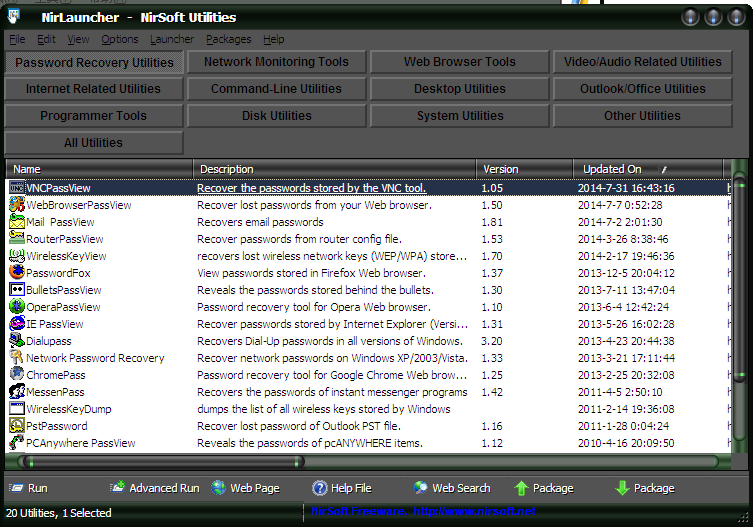Click the Web Search toolbar icon
This screenshot has width=753, height=527.
point(420,488)
